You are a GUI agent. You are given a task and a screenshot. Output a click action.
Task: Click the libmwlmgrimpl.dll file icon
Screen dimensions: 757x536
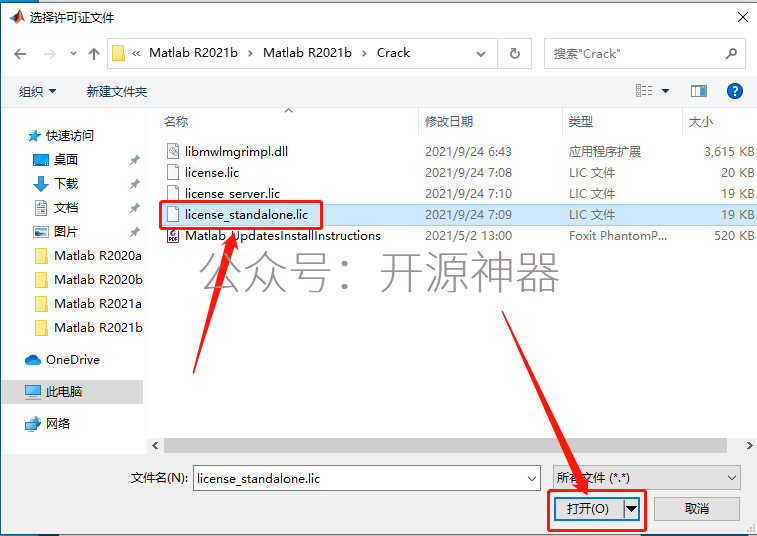(173, 152)
